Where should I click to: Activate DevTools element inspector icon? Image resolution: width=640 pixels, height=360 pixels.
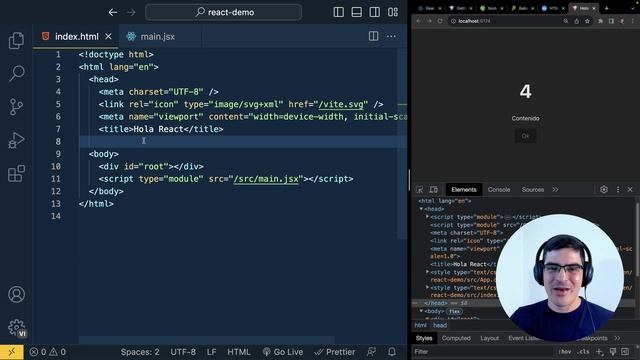click(x=420, y=189)
